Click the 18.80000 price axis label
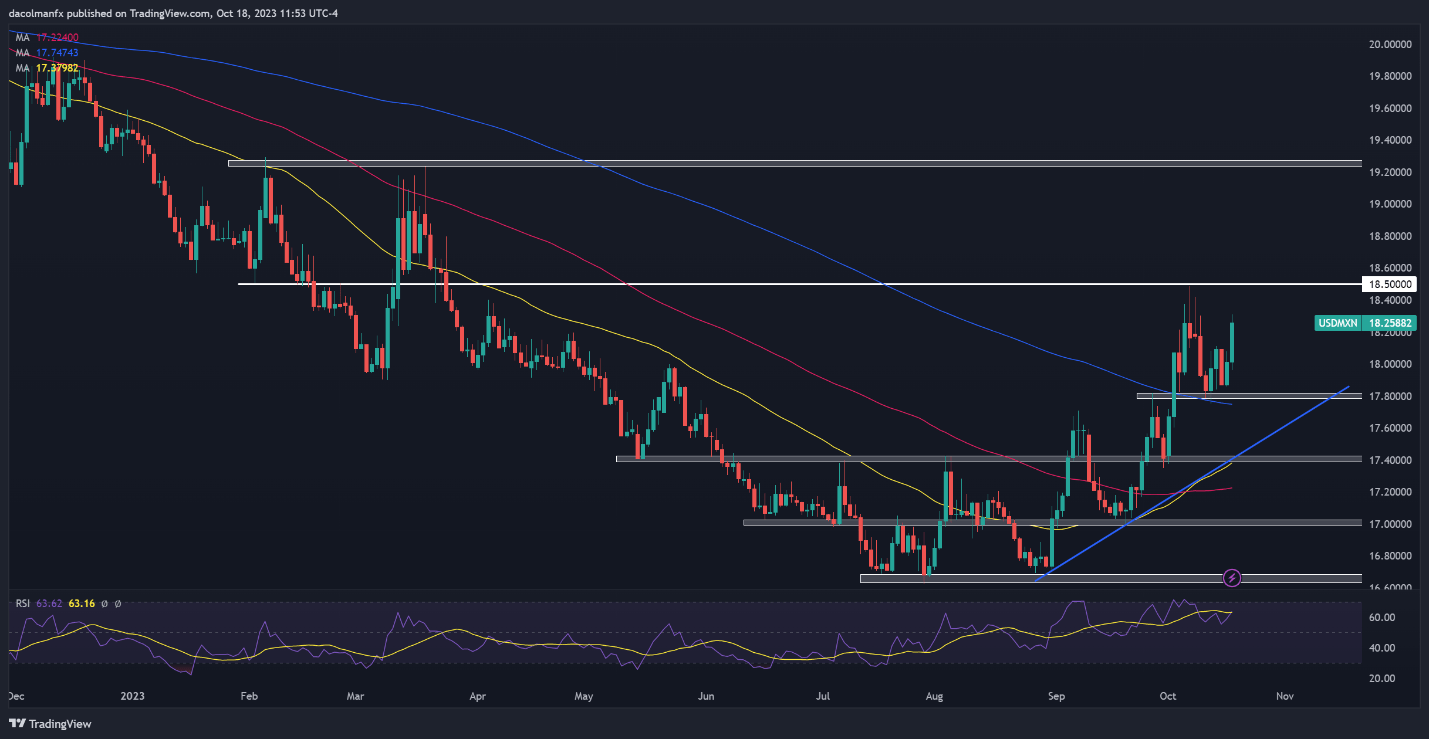The height and width of the screenshot is (739, 1429). point(1392,236)
